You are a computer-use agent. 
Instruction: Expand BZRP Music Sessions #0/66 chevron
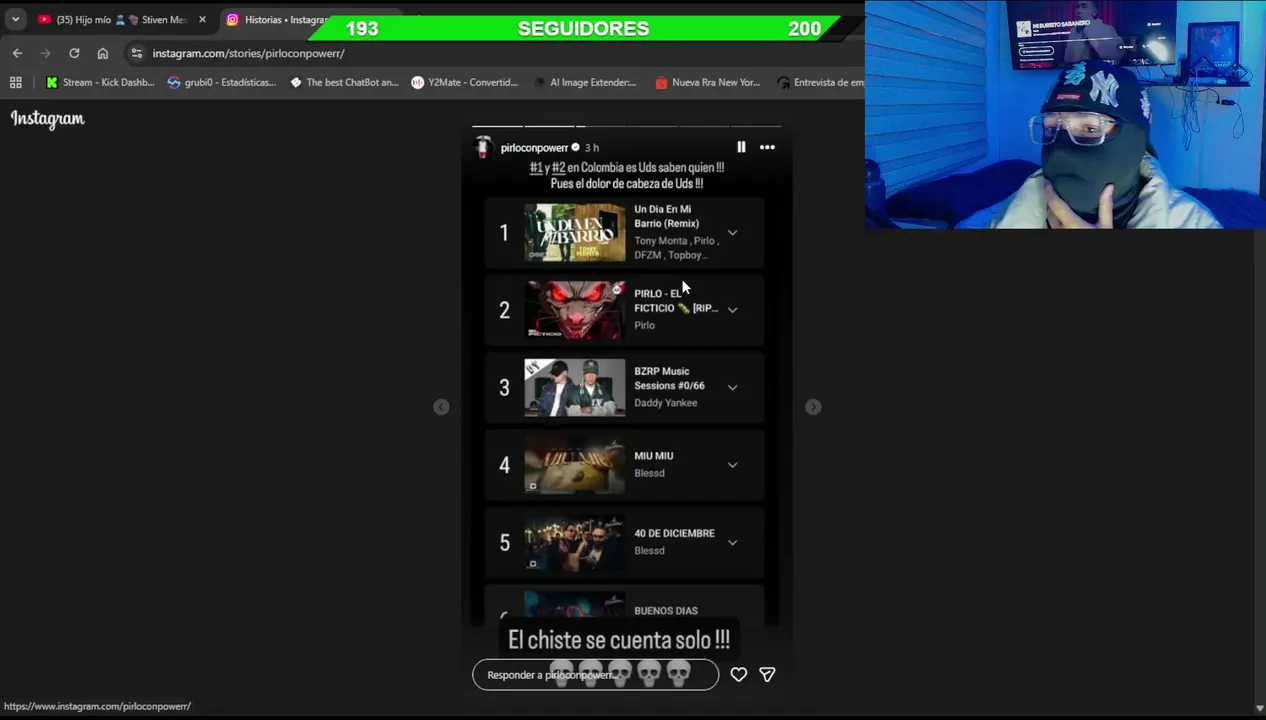pyautogui.click(x=732, y=387)
